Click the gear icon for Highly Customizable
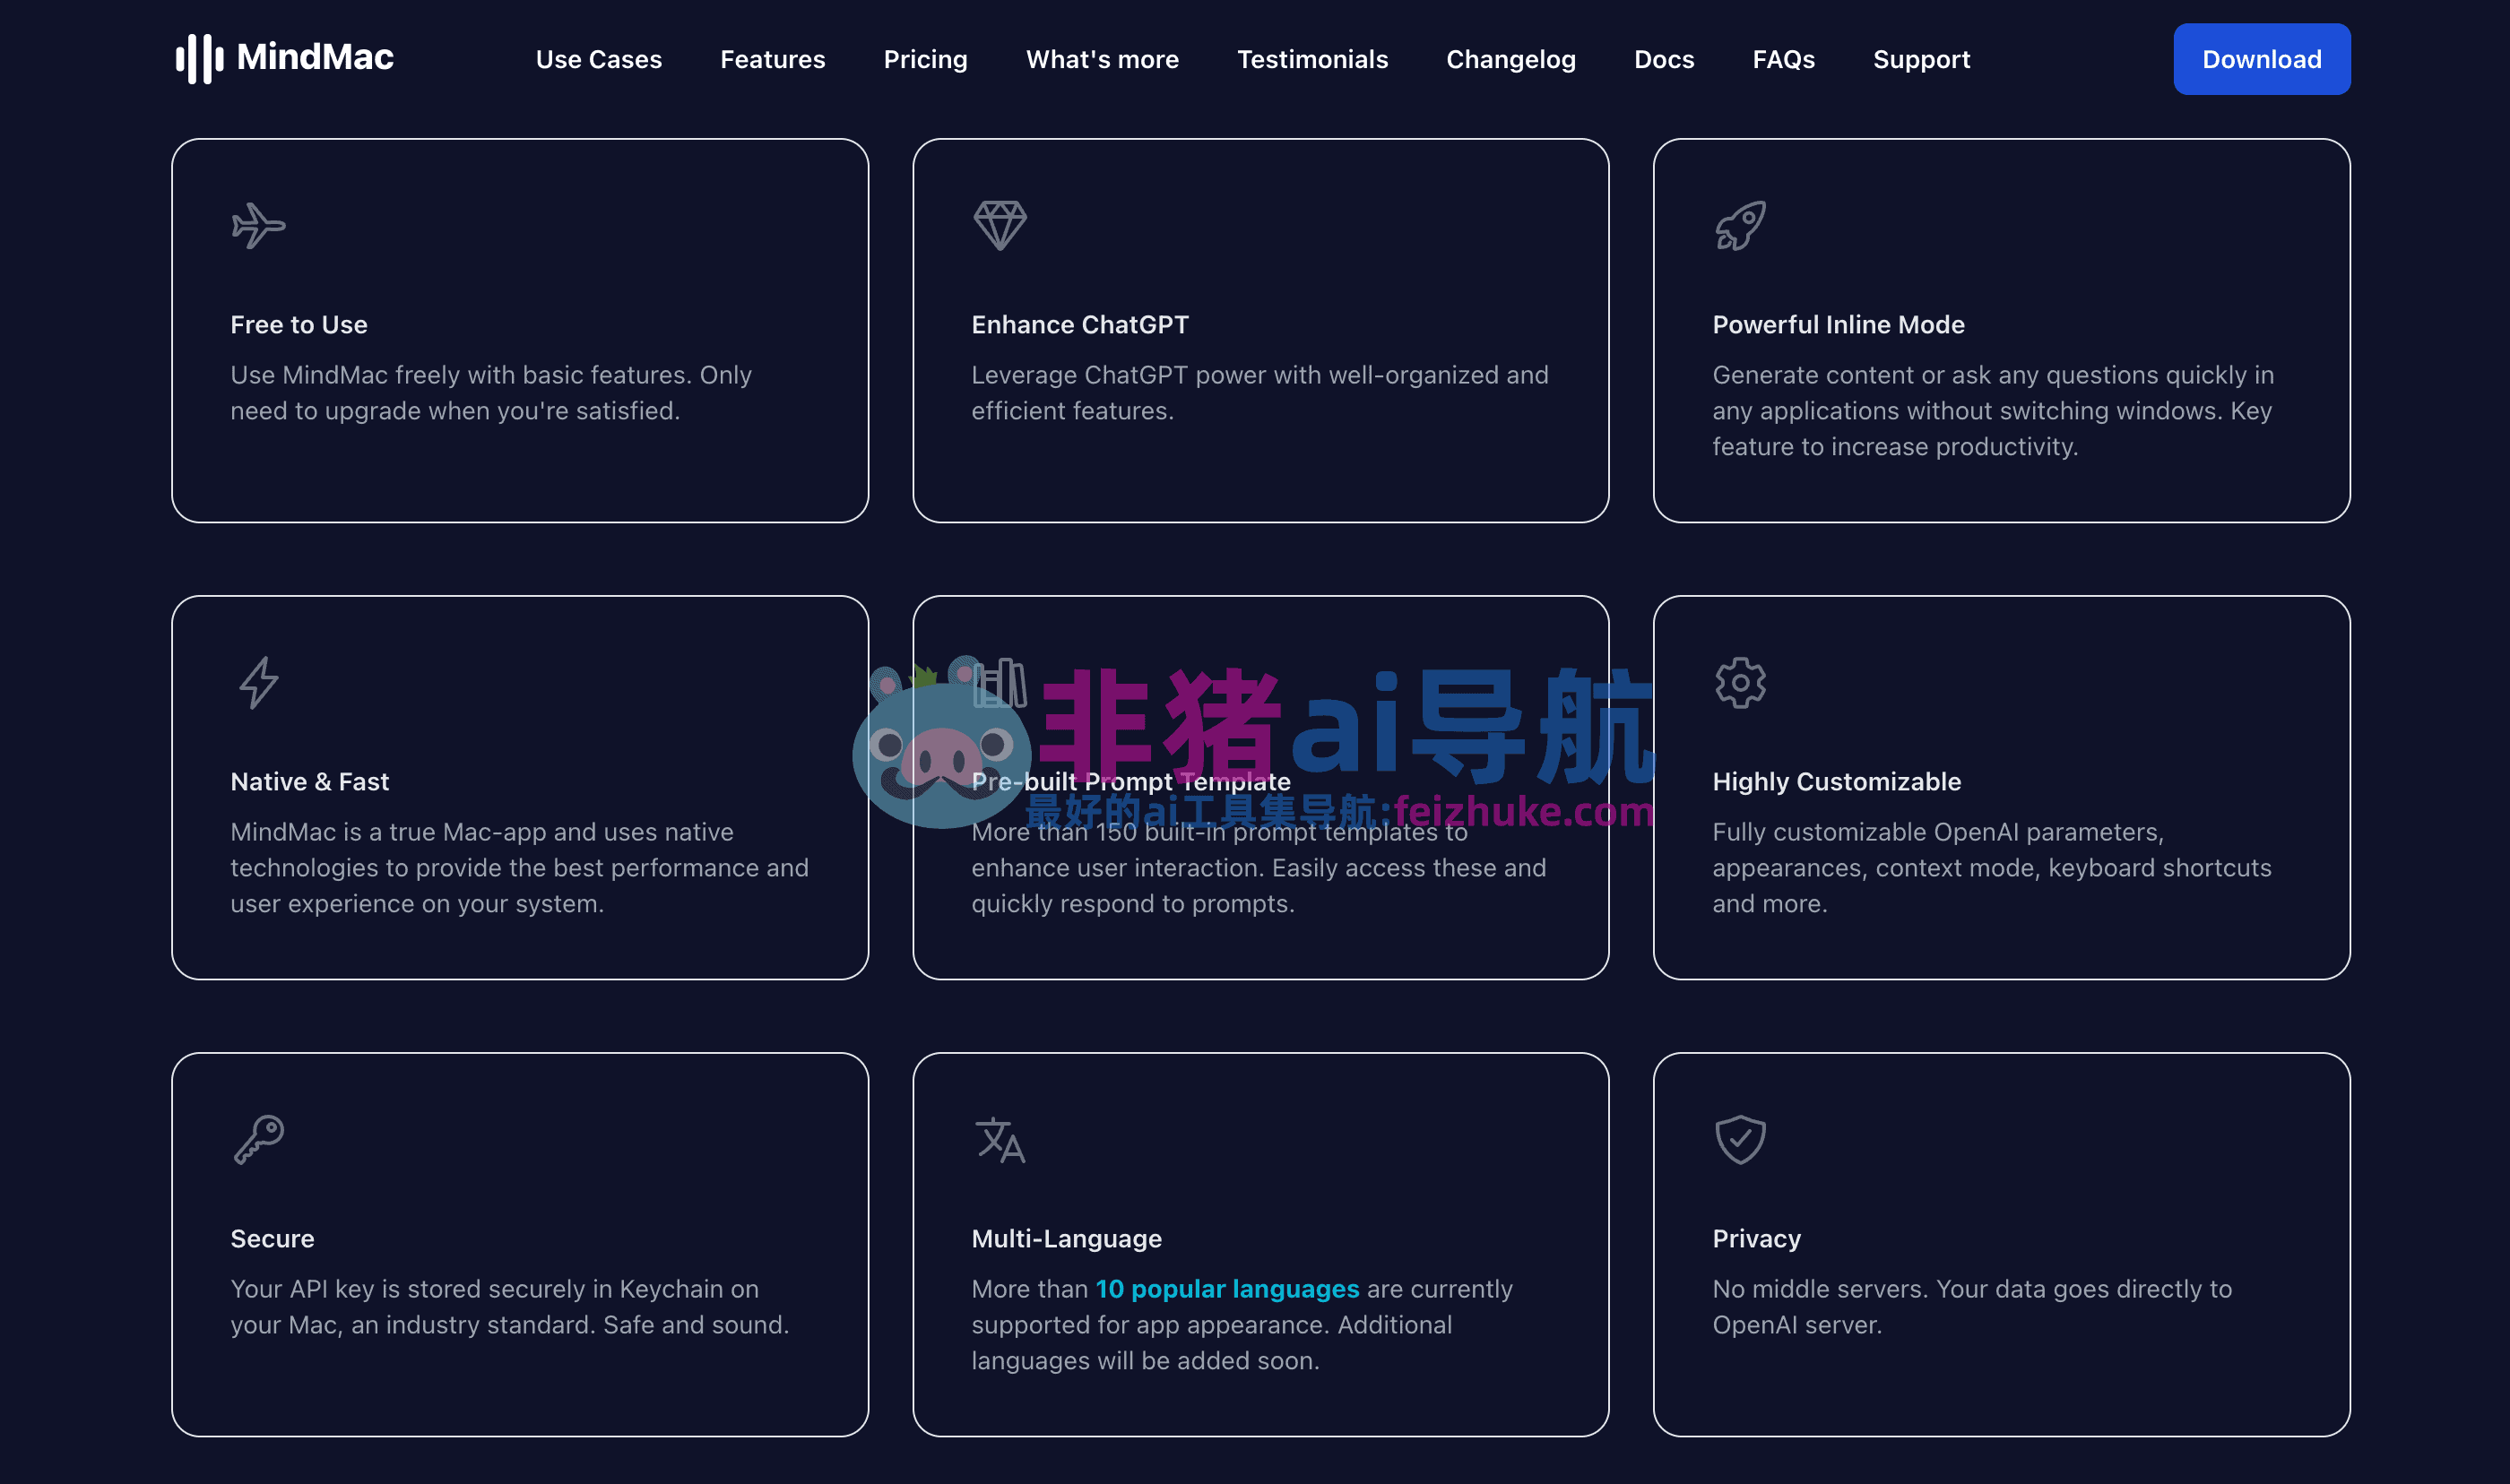The width and height of the screenshot is (2510, 1484). tap(1740, 683)
